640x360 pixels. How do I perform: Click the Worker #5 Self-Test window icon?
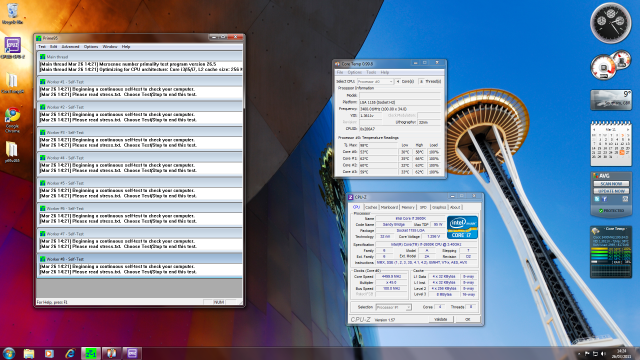pyautogui.click(x=42, y=183)
